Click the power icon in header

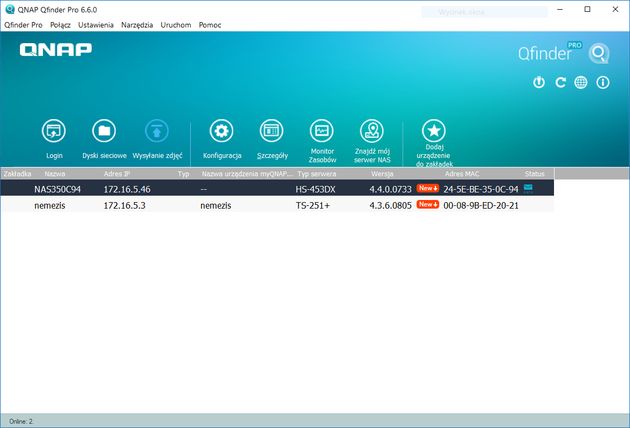click(x=539, y=82)
